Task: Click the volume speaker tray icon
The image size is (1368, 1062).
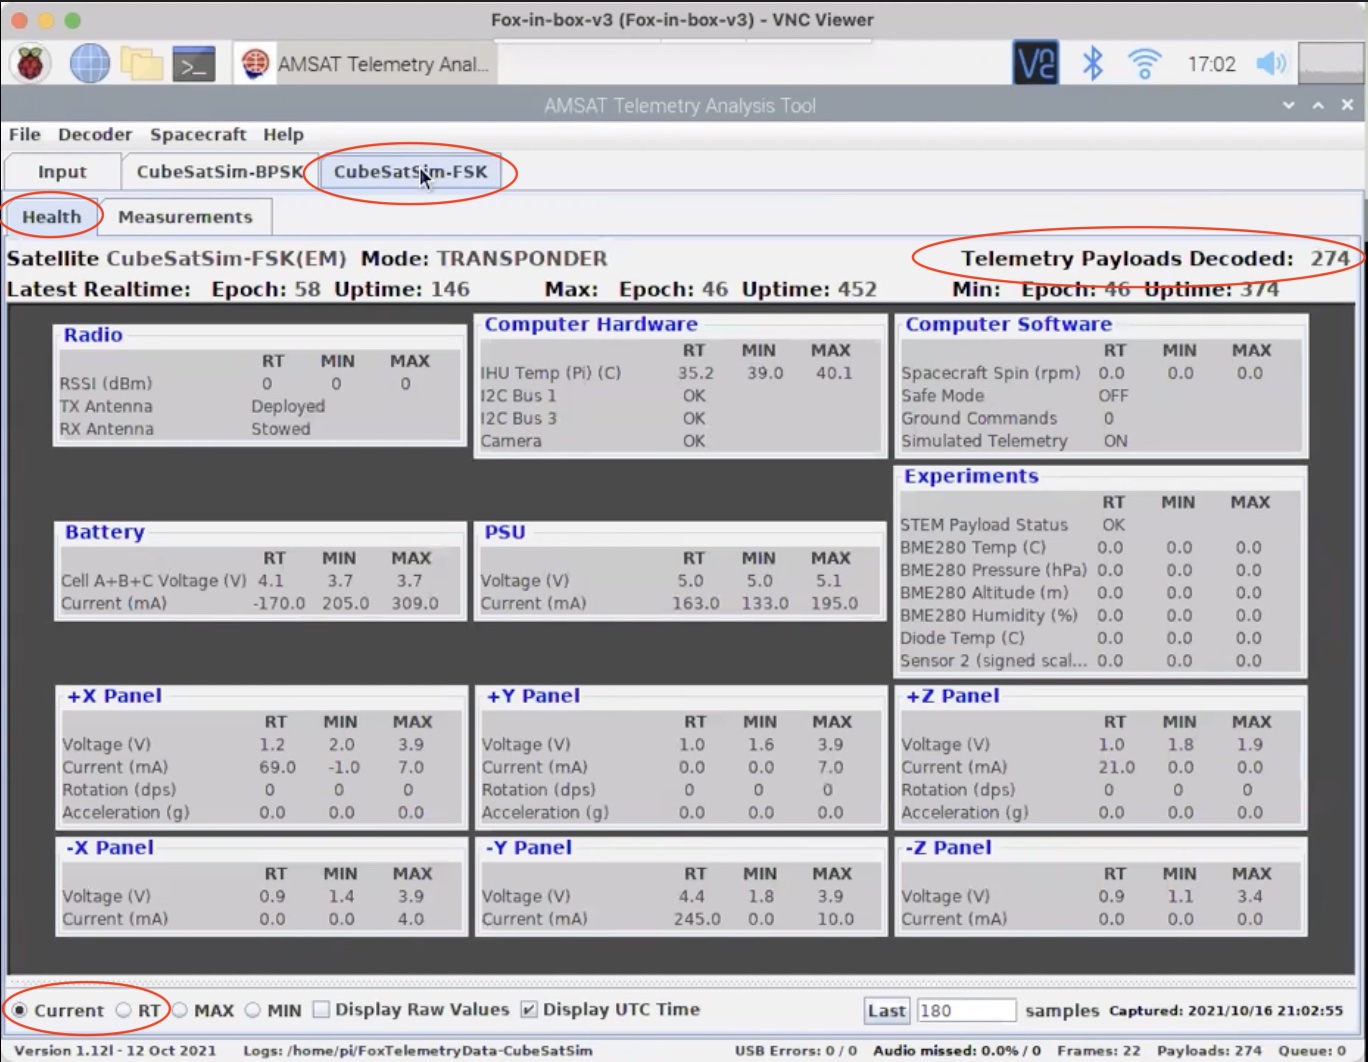Action: pos(1271,64)
